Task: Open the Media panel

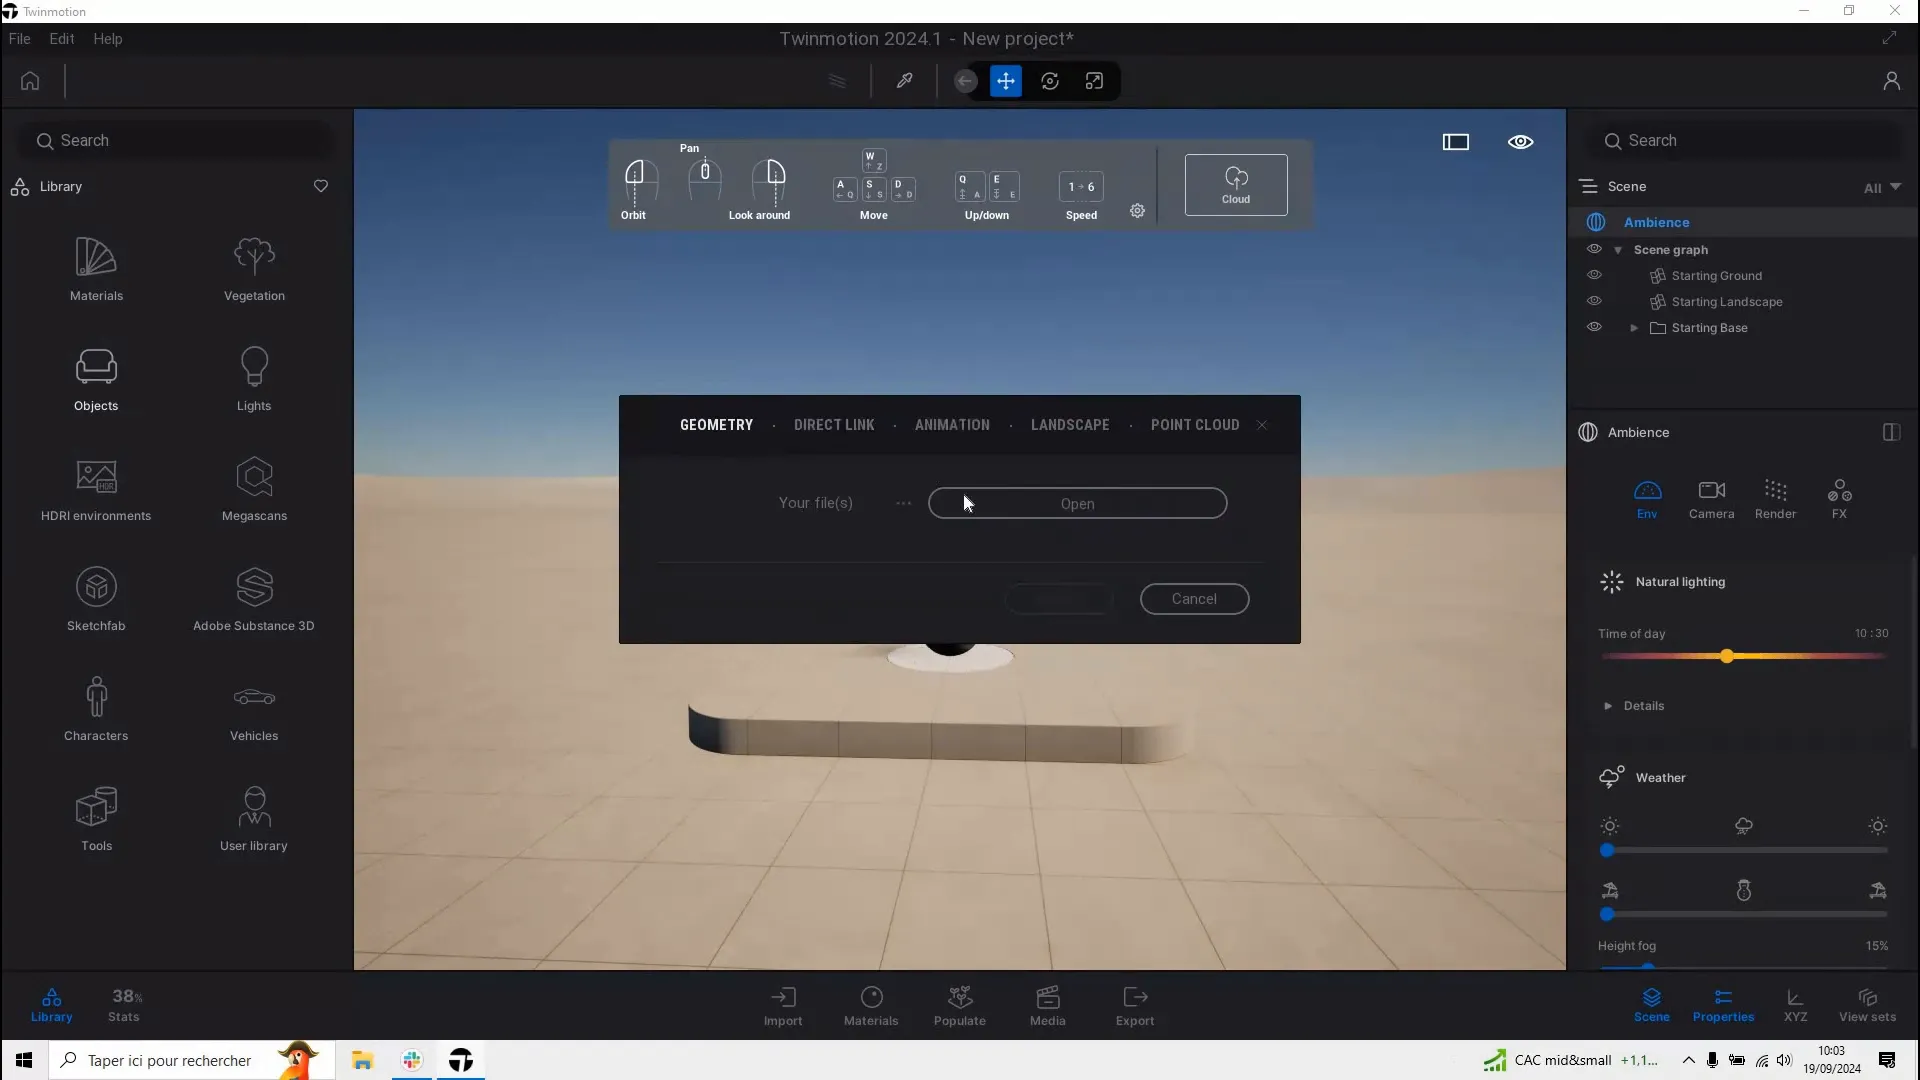Action: coord(1048,1006)
